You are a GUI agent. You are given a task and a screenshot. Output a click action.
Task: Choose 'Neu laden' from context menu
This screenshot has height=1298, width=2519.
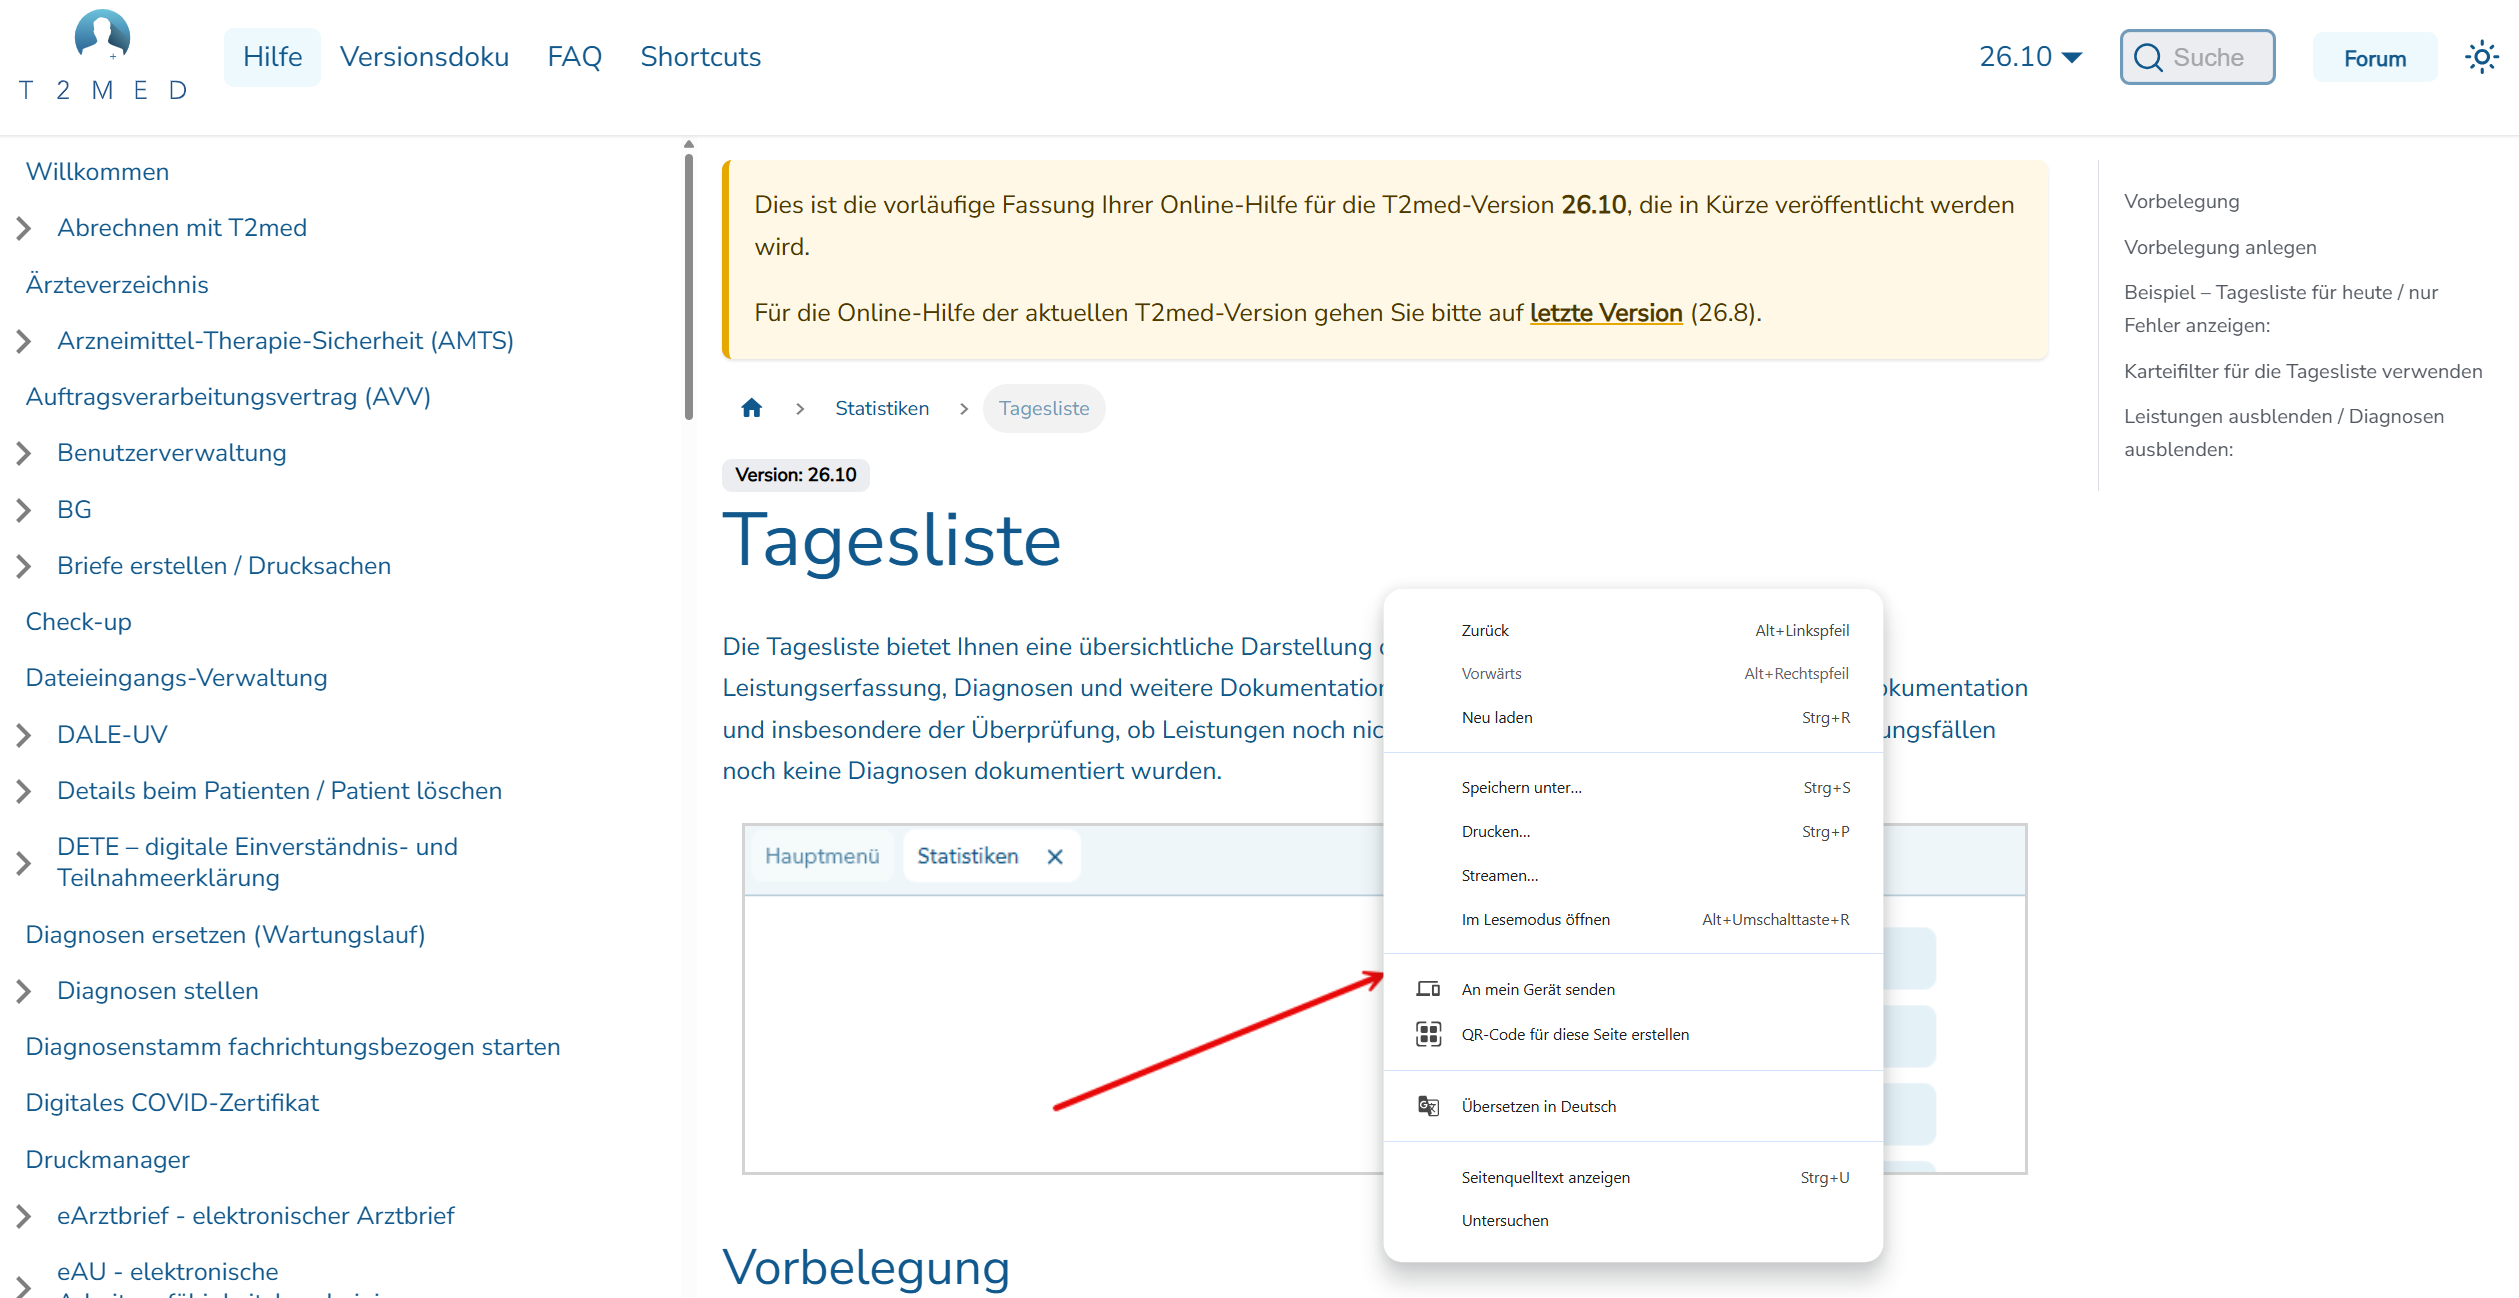pyautogui.click(x=1633, y=717)
